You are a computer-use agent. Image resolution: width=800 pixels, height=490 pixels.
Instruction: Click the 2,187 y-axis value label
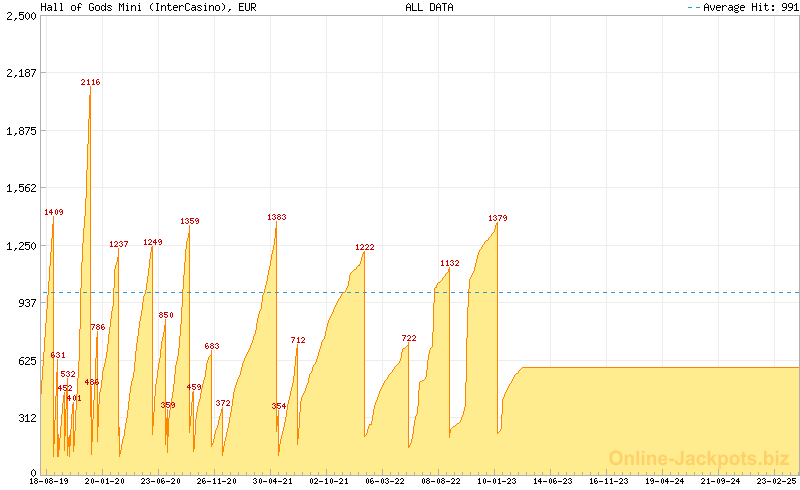20,73
